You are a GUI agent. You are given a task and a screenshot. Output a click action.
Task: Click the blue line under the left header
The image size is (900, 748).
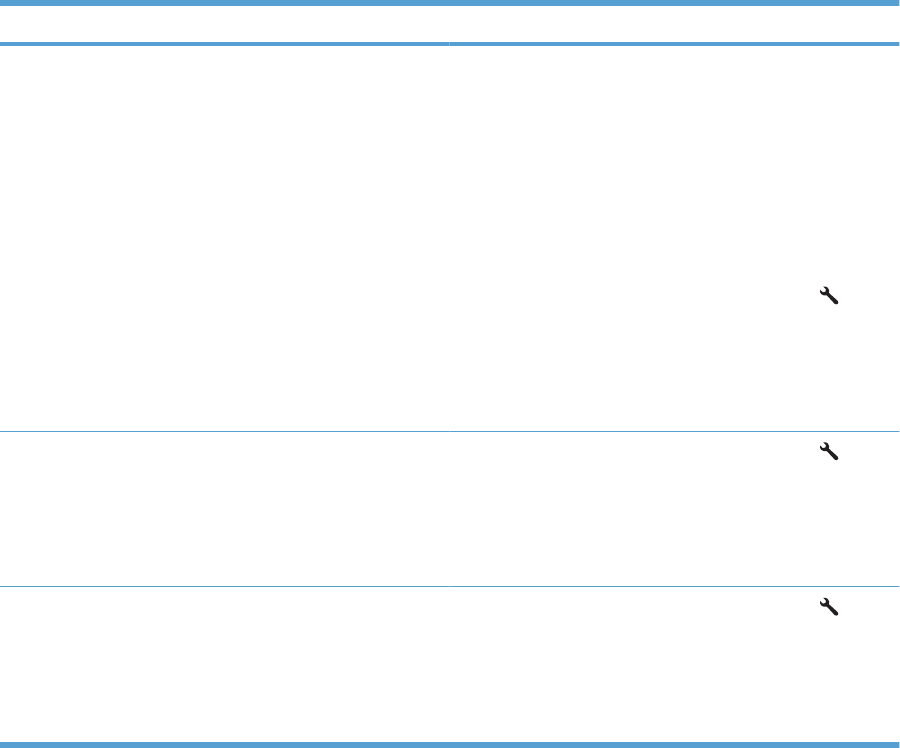point(224,44)
